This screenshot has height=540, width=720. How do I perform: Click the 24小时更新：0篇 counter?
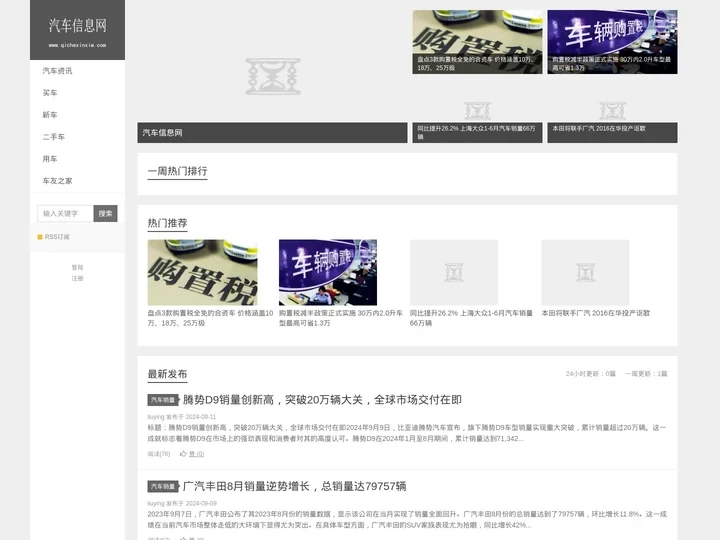pos(591,374)
